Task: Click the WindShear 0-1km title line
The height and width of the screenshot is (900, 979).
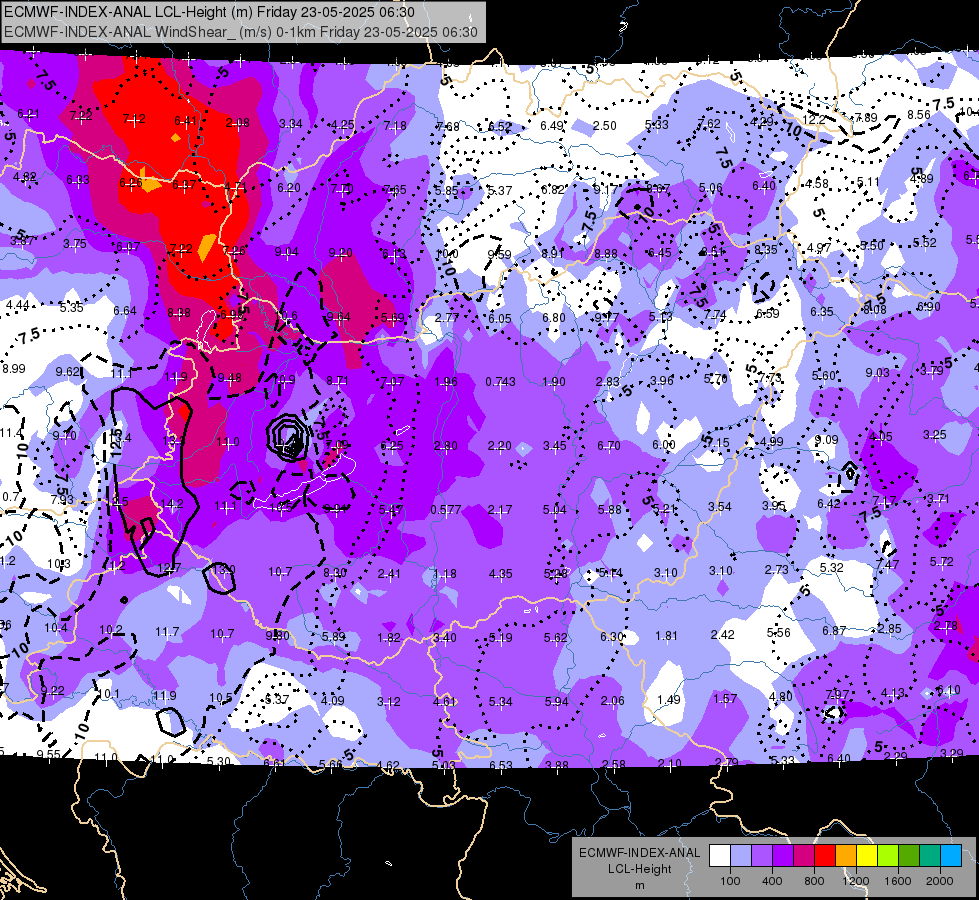Action: [240, 32]
